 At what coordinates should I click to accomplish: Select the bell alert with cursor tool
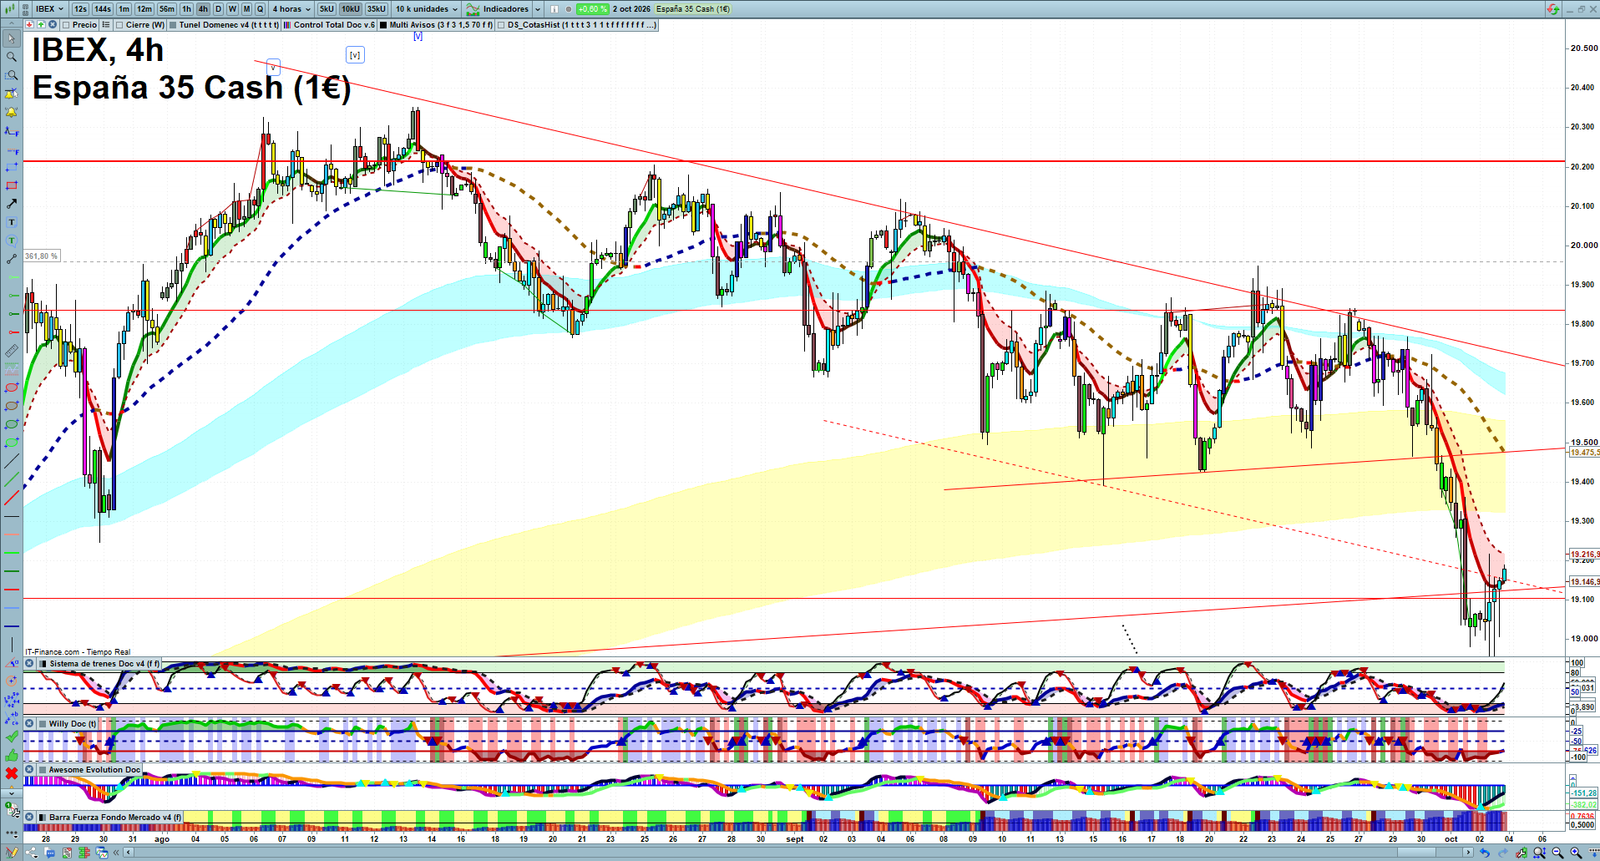click(12, 93)
